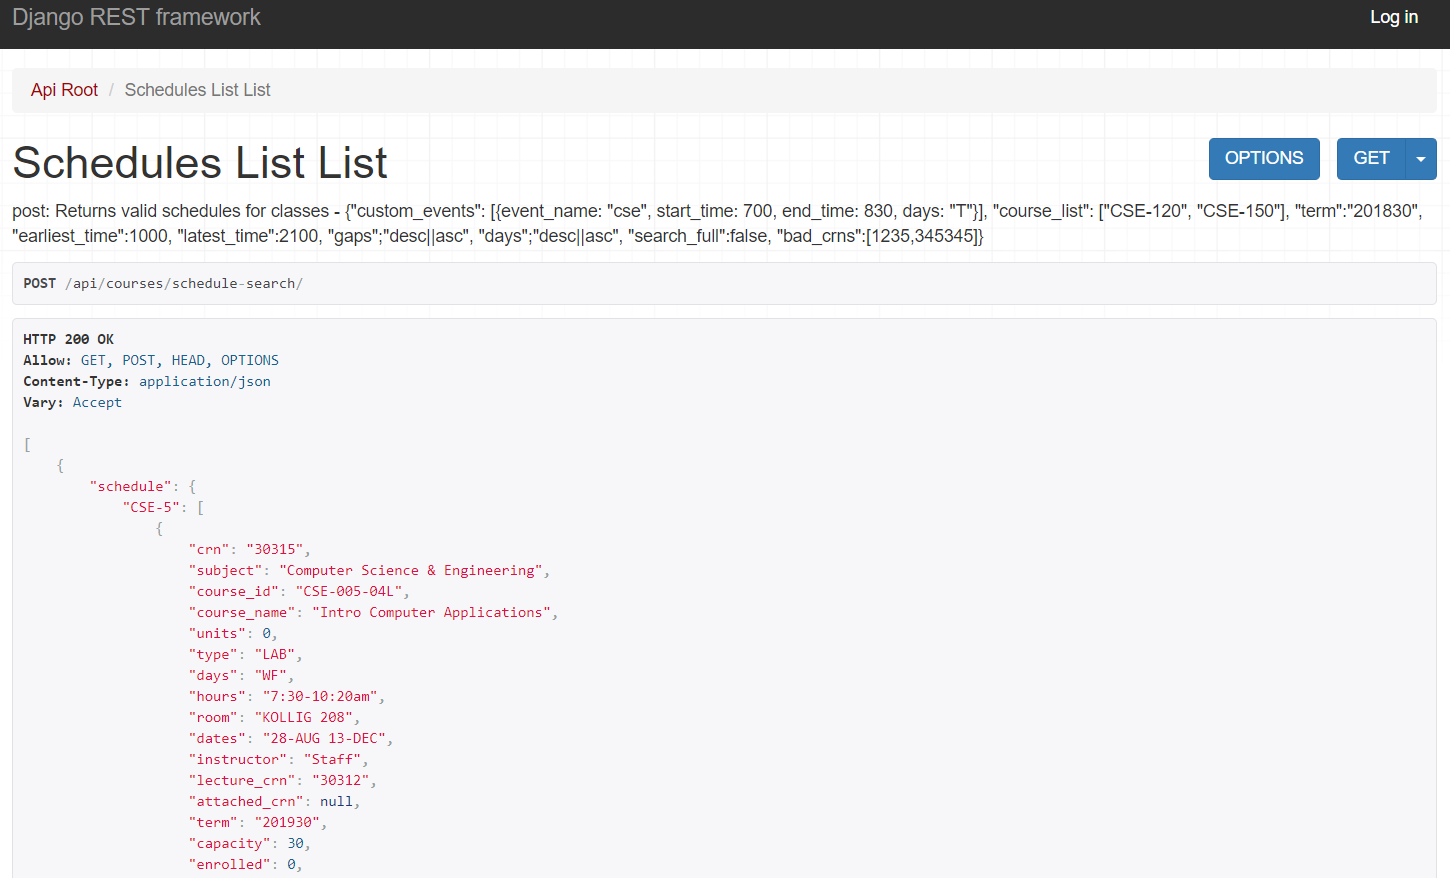Click the "enrolled": 0 line
Image resolution: width=1450 pixels, height=878 pixels.
click(246, 865)
